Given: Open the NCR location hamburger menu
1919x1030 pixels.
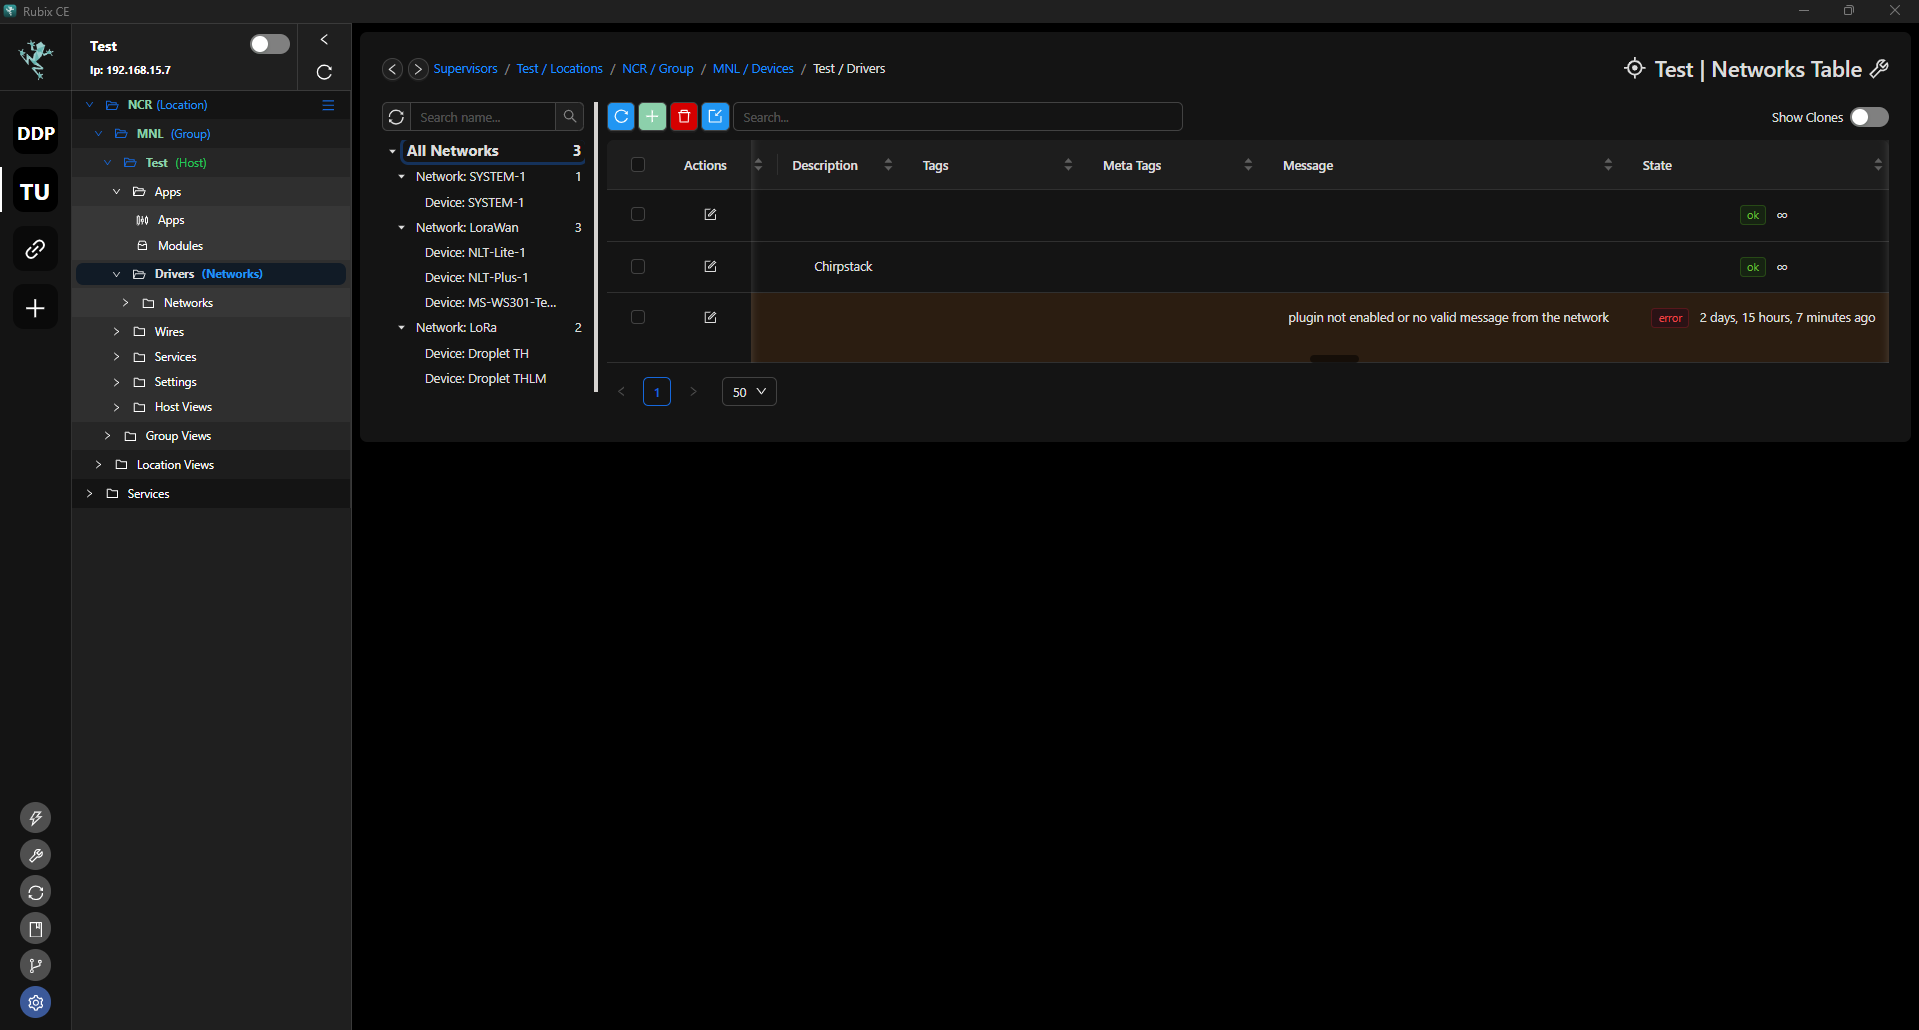Looking at the screenshot, I should click(x=328, y=105).
